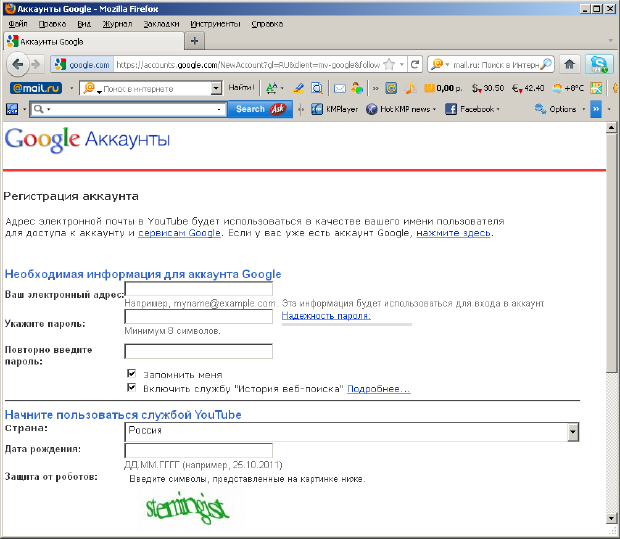Click the colorful people icon next to envelope
This screenshot has height=539, width=620.
[357, 88]
